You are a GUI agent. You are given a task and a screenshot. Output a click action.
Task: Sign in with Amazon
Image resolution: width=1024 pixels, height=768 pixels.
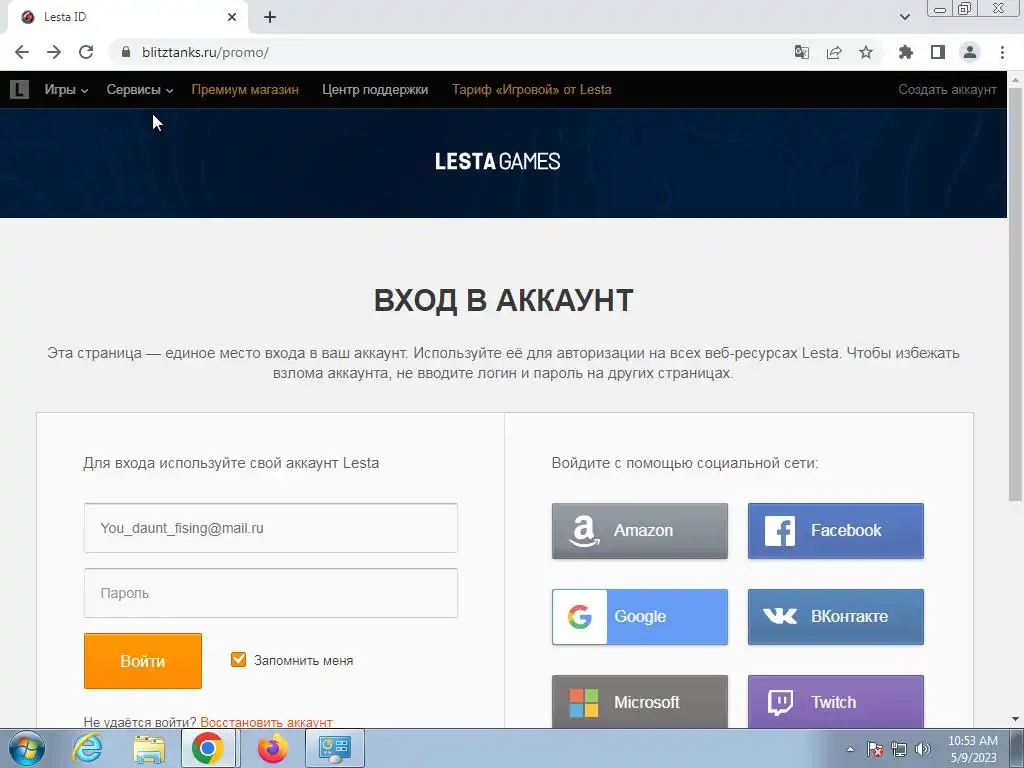(x=640, y=530)
